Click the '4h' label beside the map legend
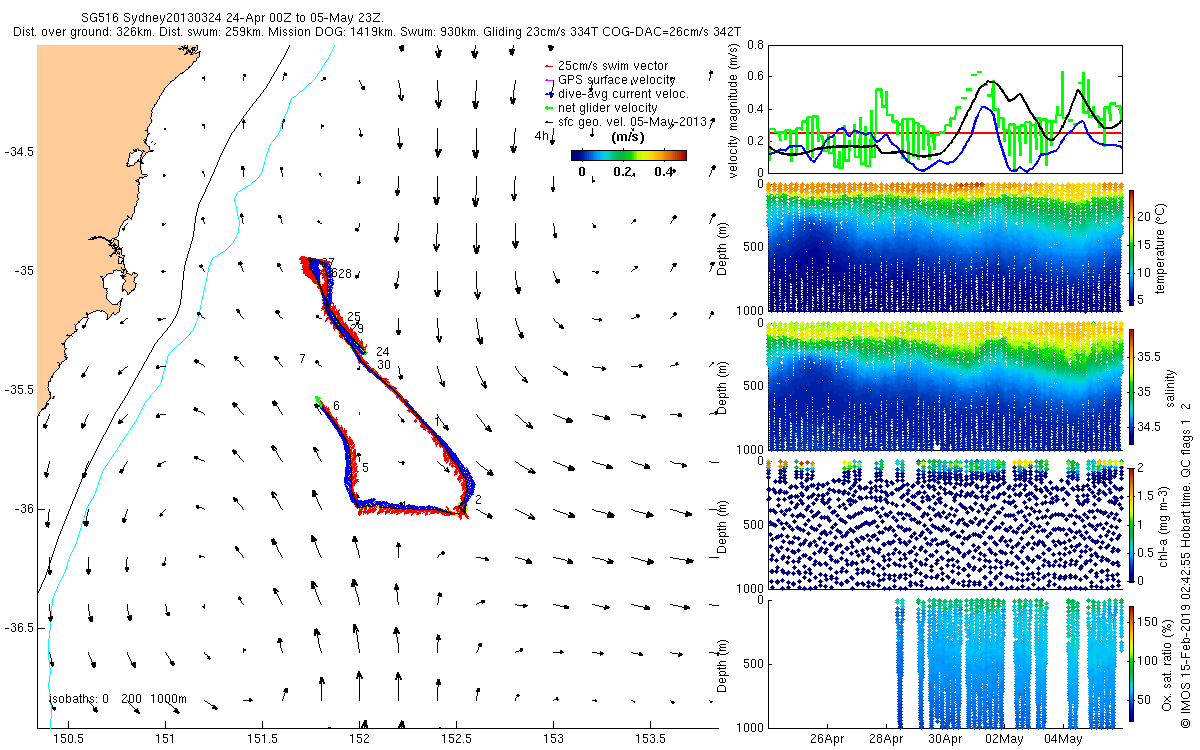 (541, 135)
